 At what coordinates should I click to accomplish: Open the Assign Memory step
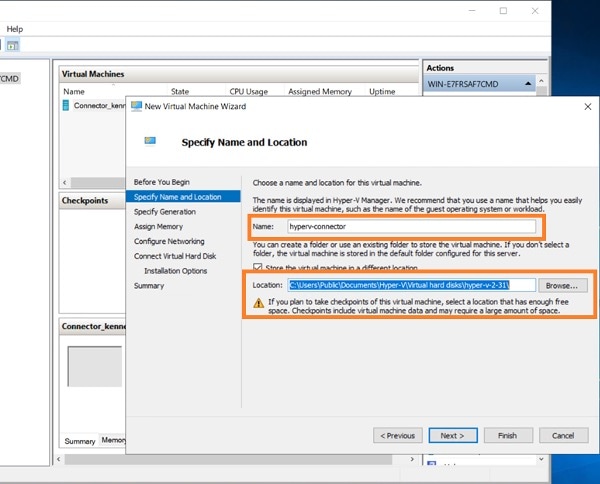click(x=158, y=227)
